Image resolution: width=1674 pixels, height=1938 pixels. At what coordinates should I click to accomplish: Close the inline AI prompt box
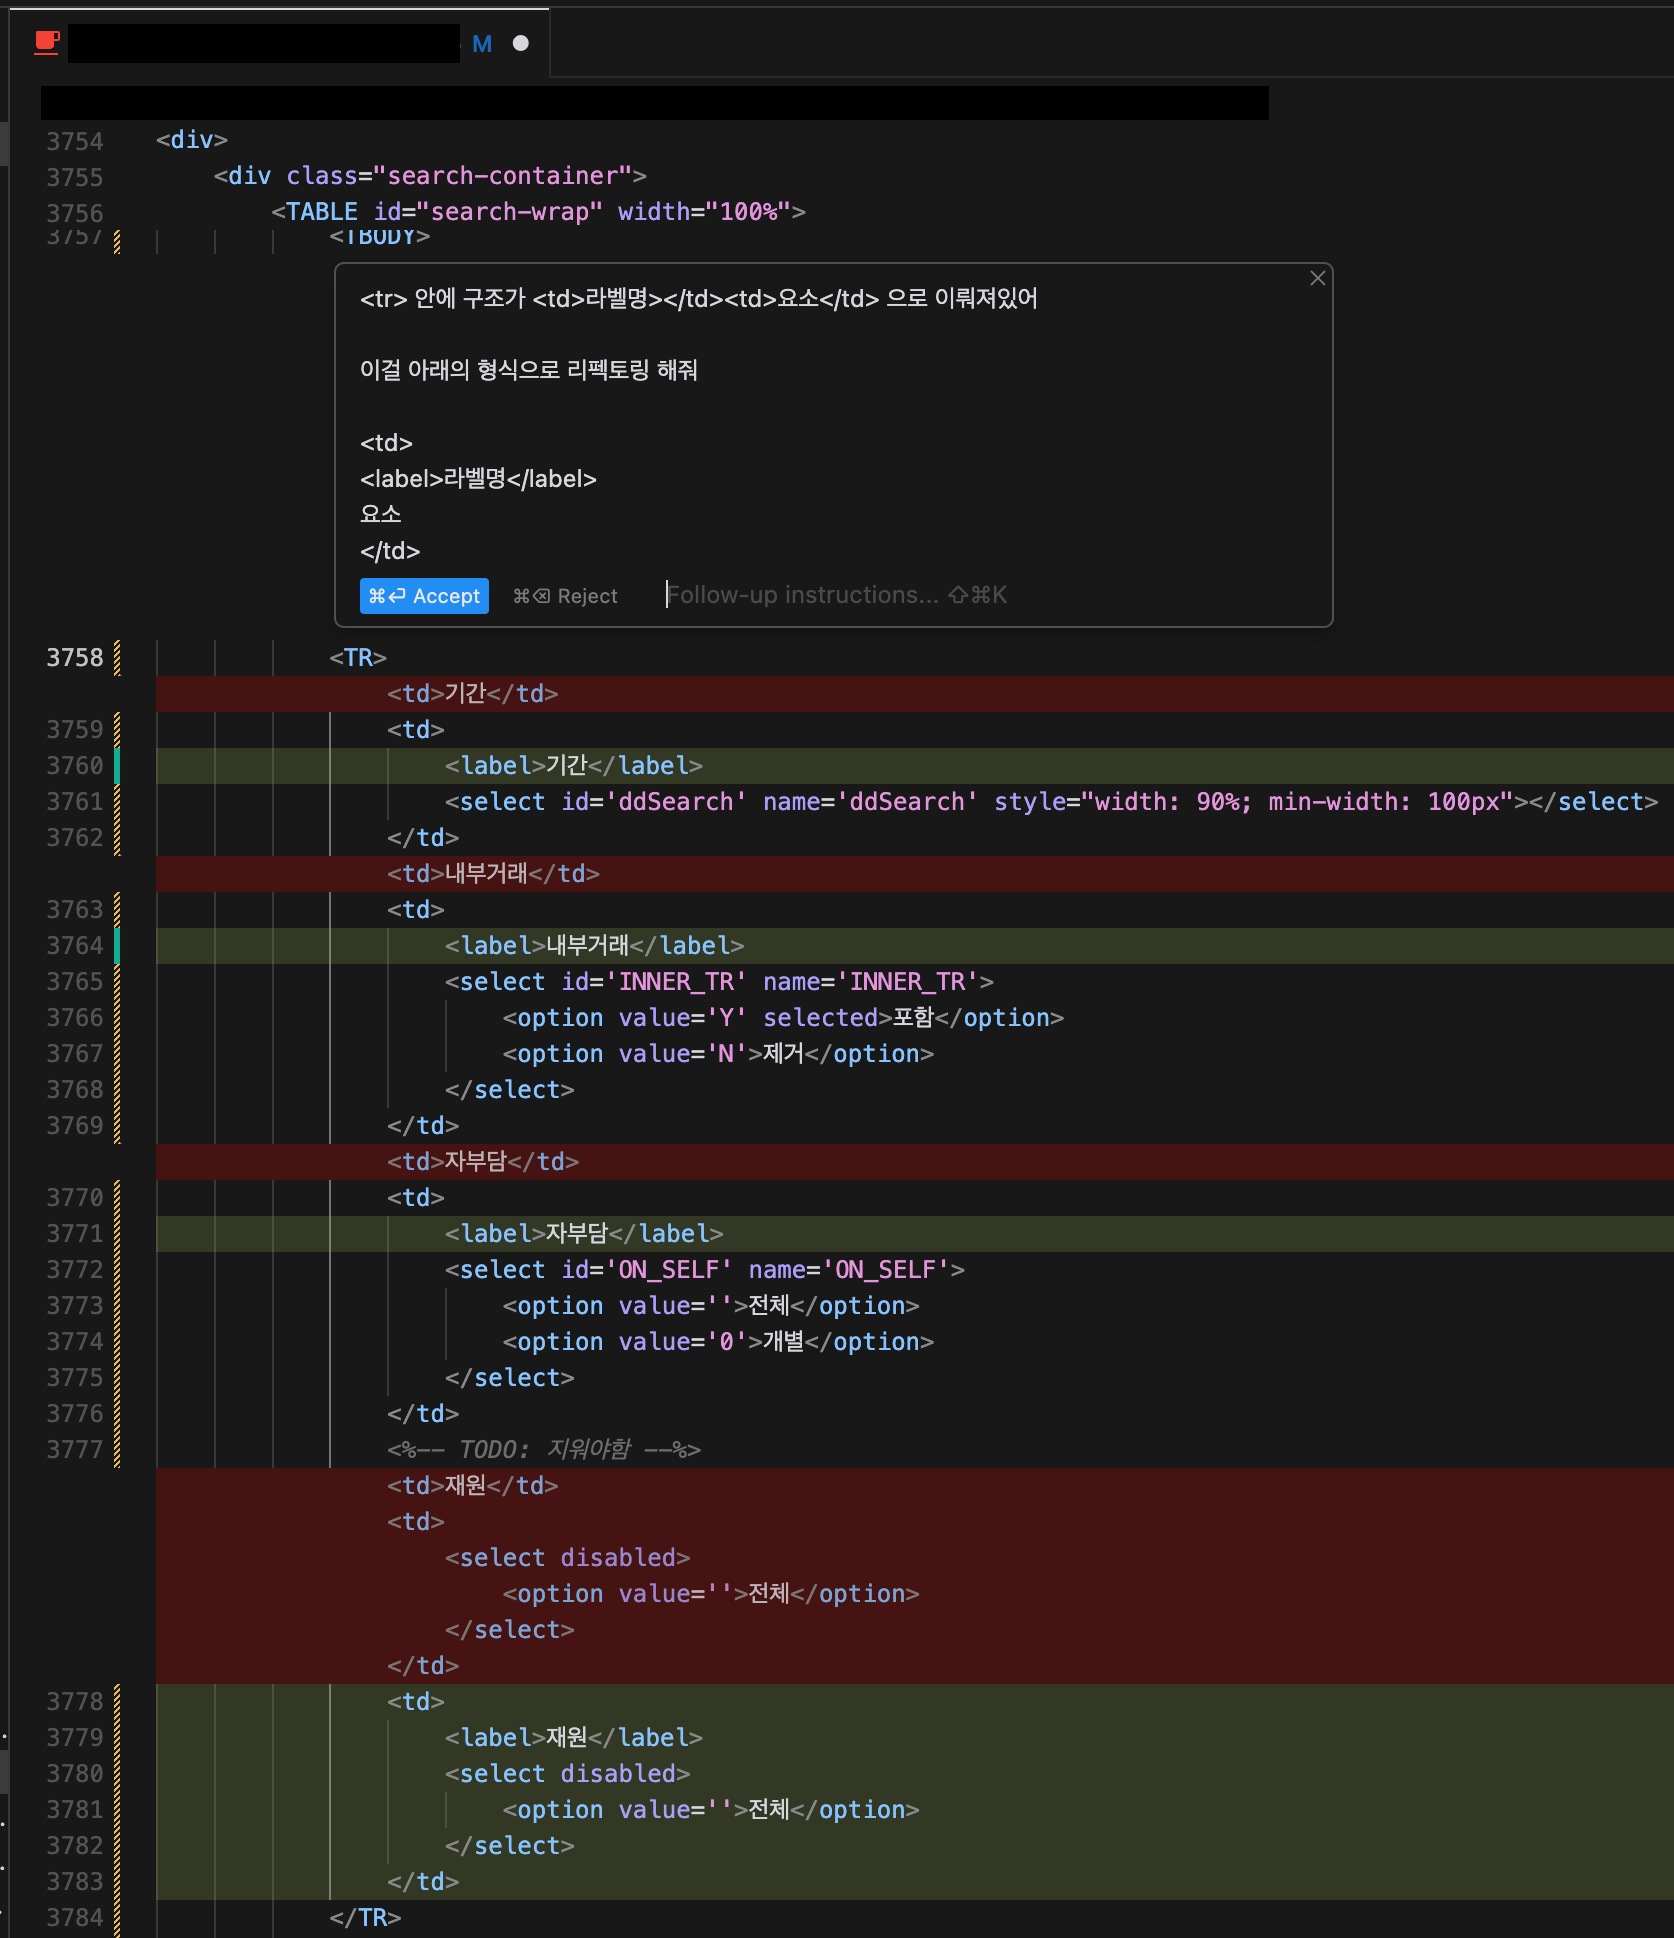pos(1317,278)
